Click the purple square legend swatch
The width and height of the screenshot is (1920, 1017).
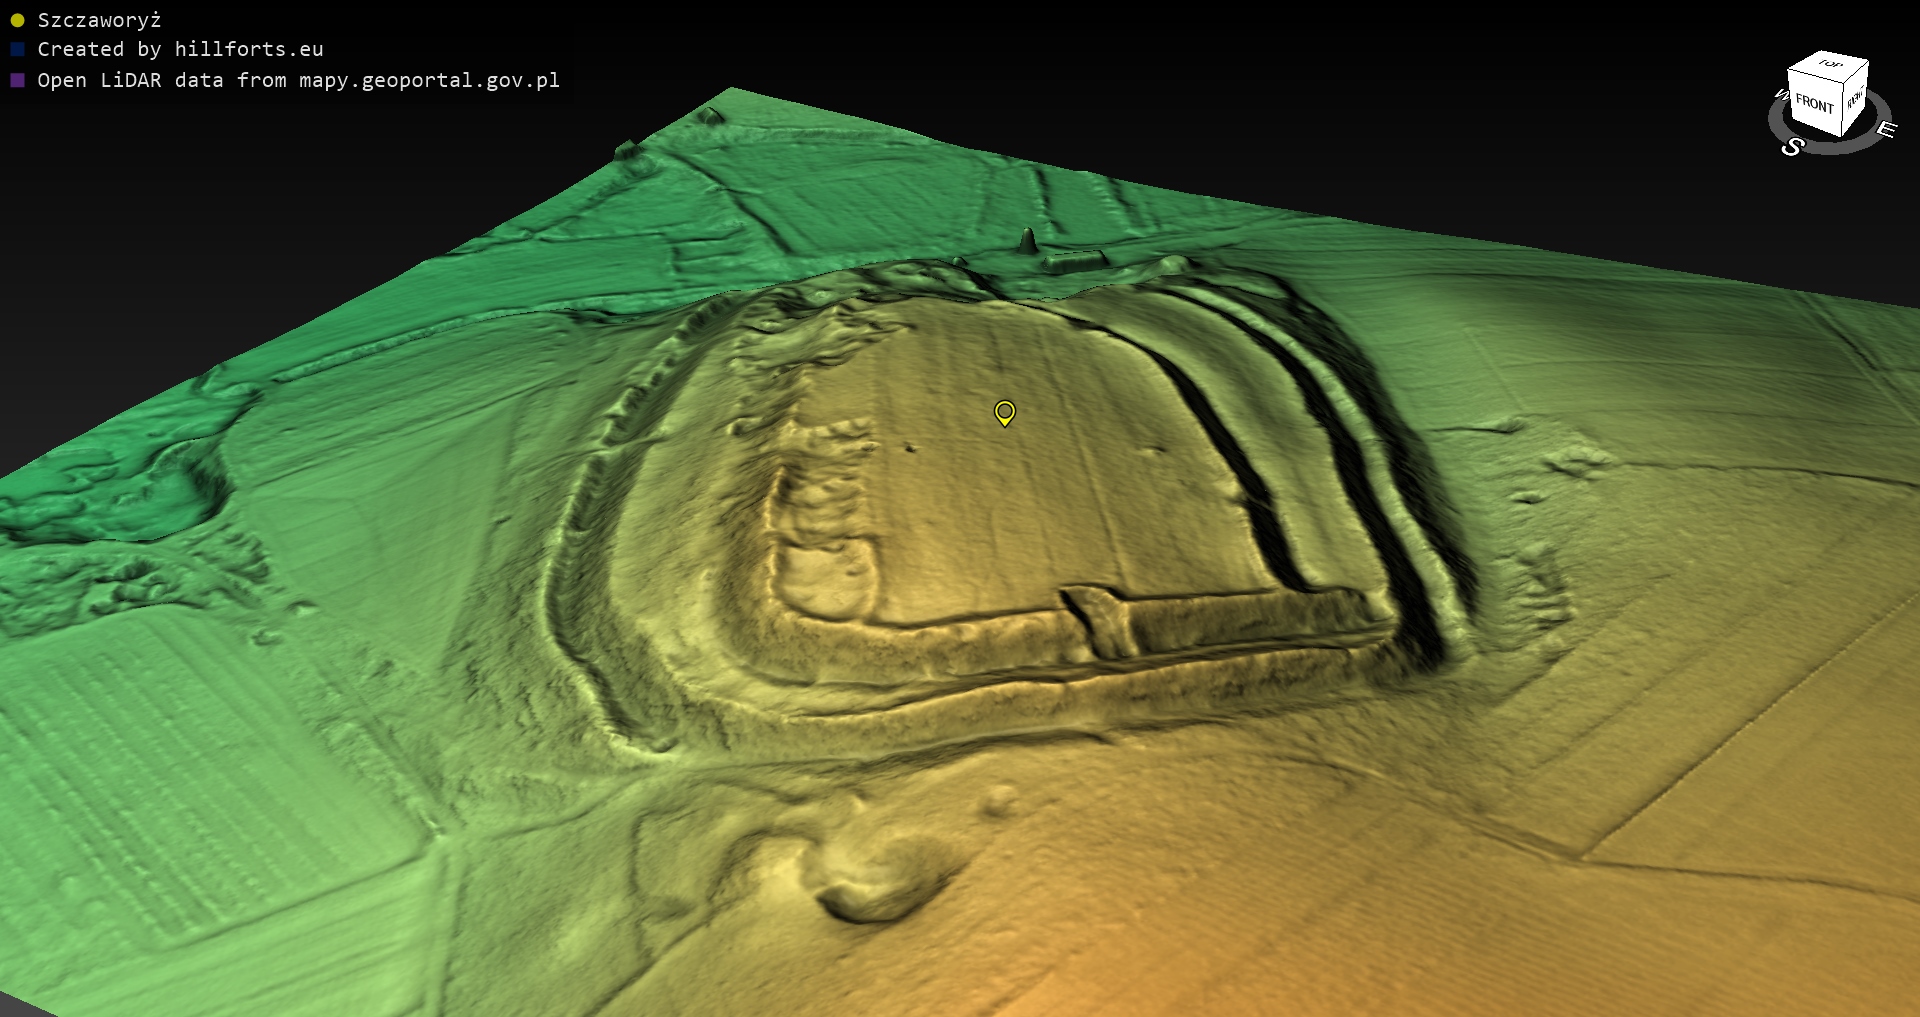[17, 80]
